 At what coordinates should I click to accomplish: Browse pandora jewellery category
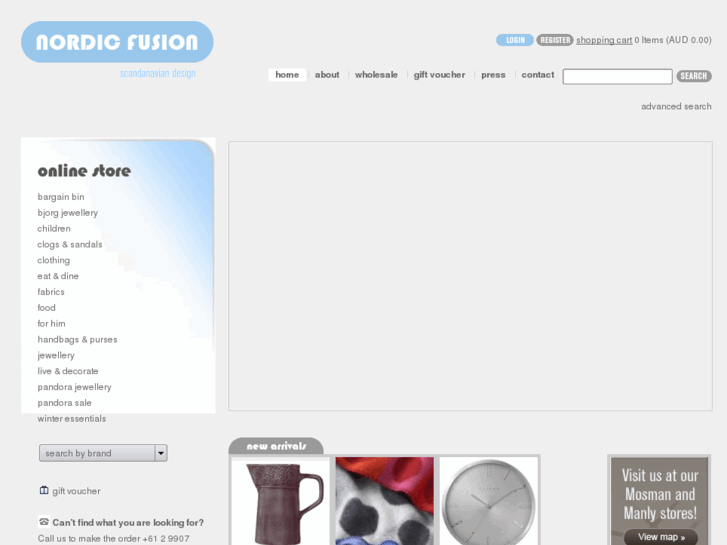(x=75, y=387)
